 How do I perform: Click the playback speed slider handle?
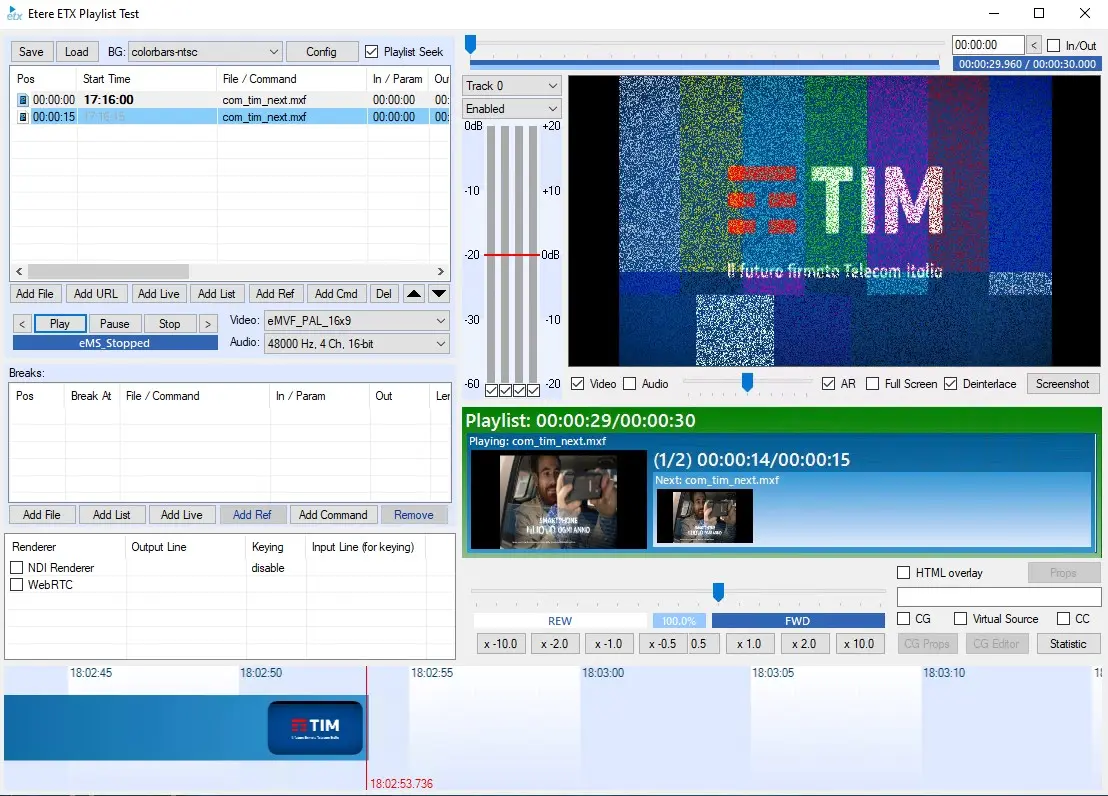pos(718,592)
